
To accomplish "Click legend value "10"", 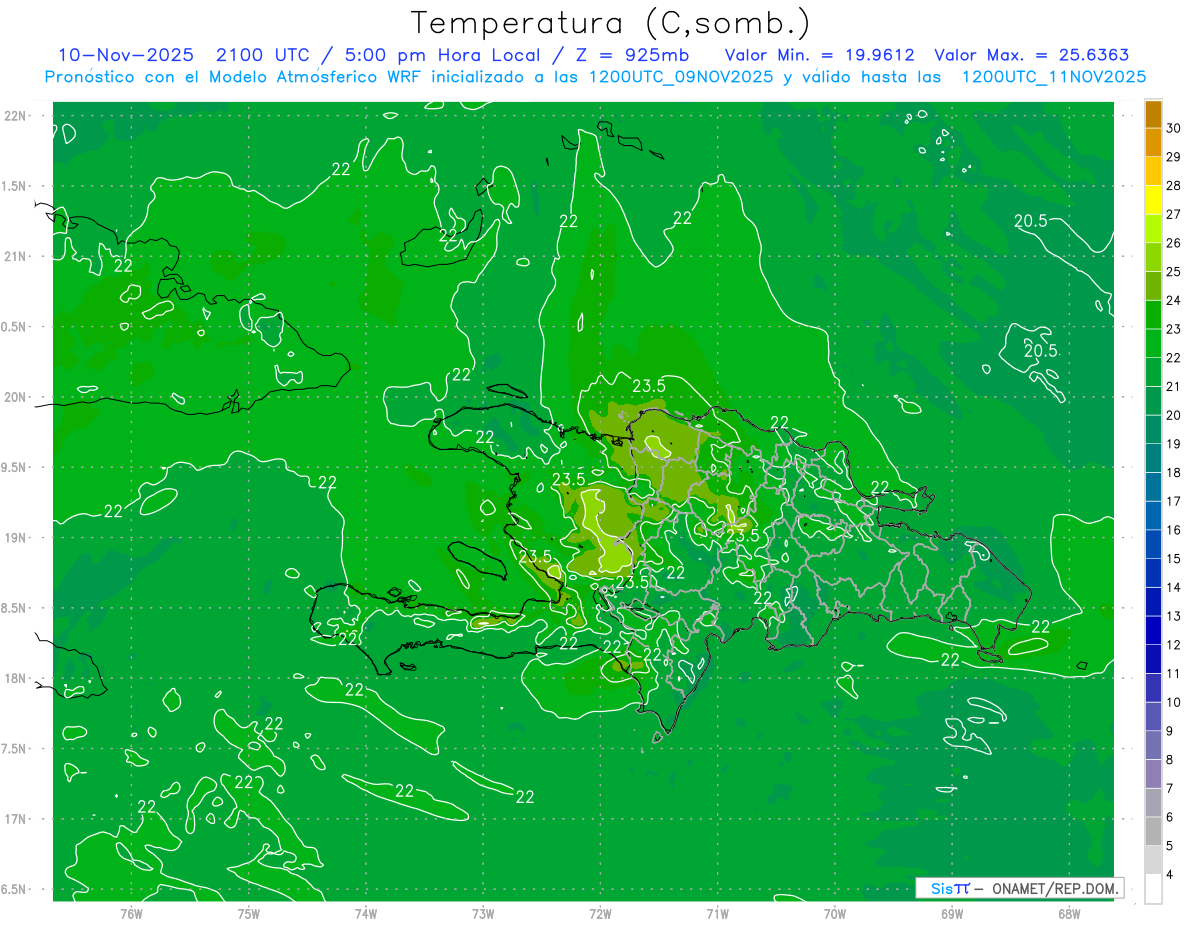I will (1174, 702).
